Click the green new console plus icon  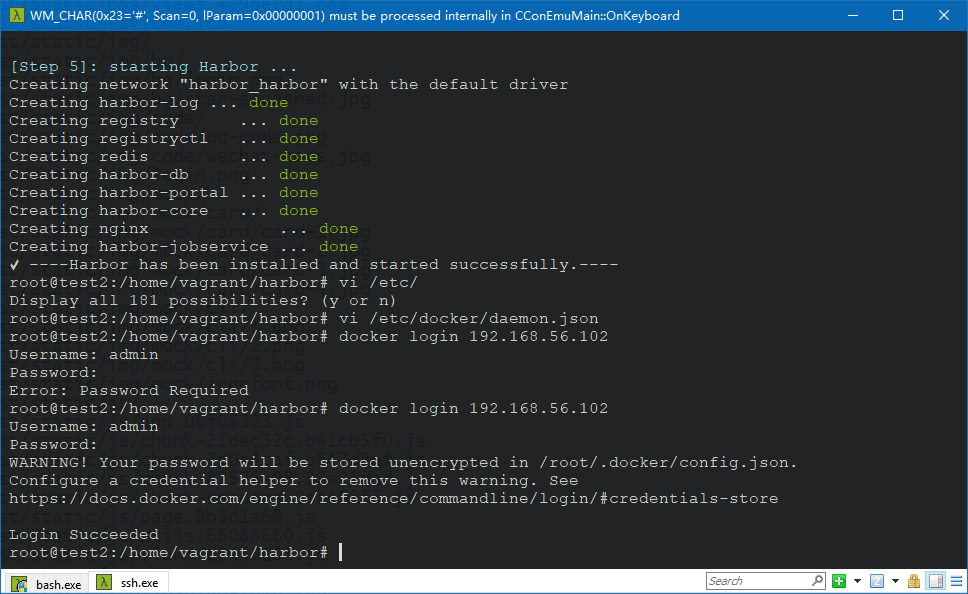click(838, 581)
